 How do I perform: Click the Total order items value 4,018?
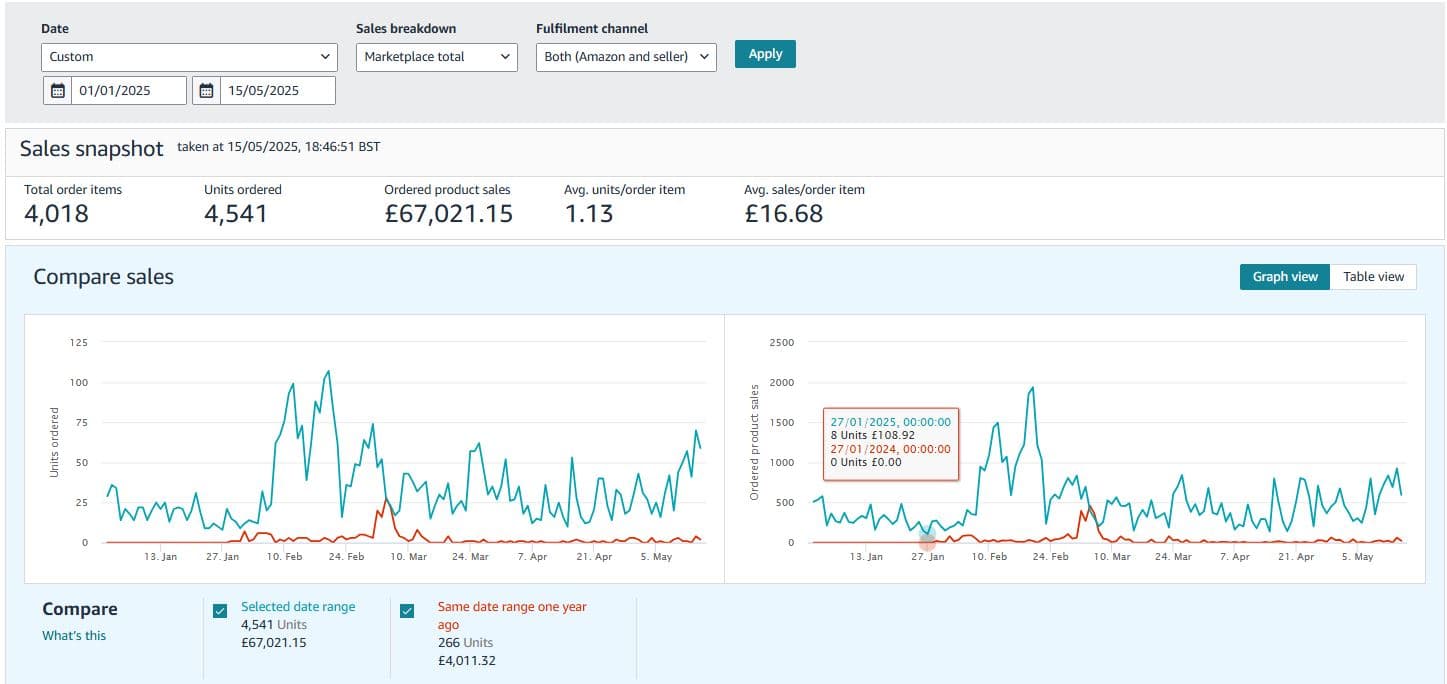pos(56,213)
